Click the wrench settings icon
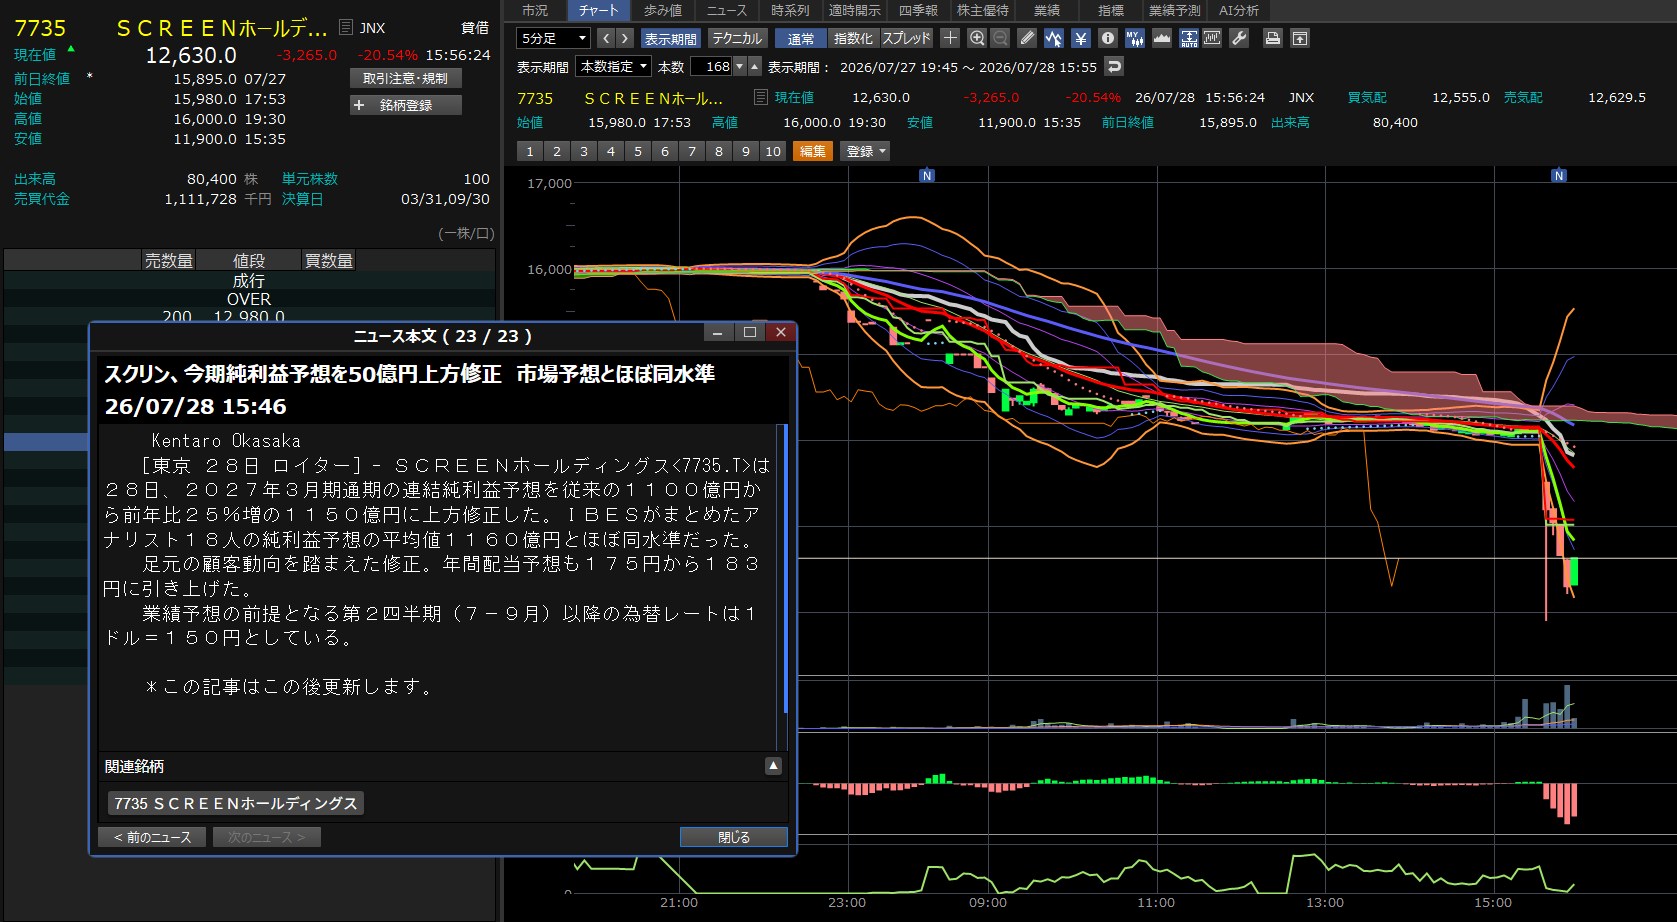The height and width of the screenshot is (922, 1677). point(1239,38)
